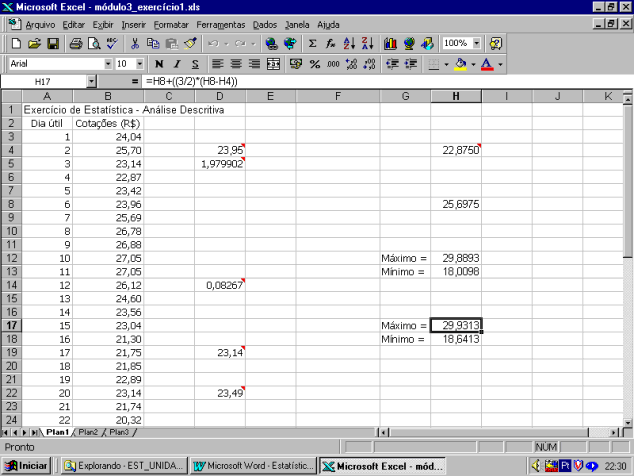Open the Formatar menu

pyautogui.click(x=171, y=23)
